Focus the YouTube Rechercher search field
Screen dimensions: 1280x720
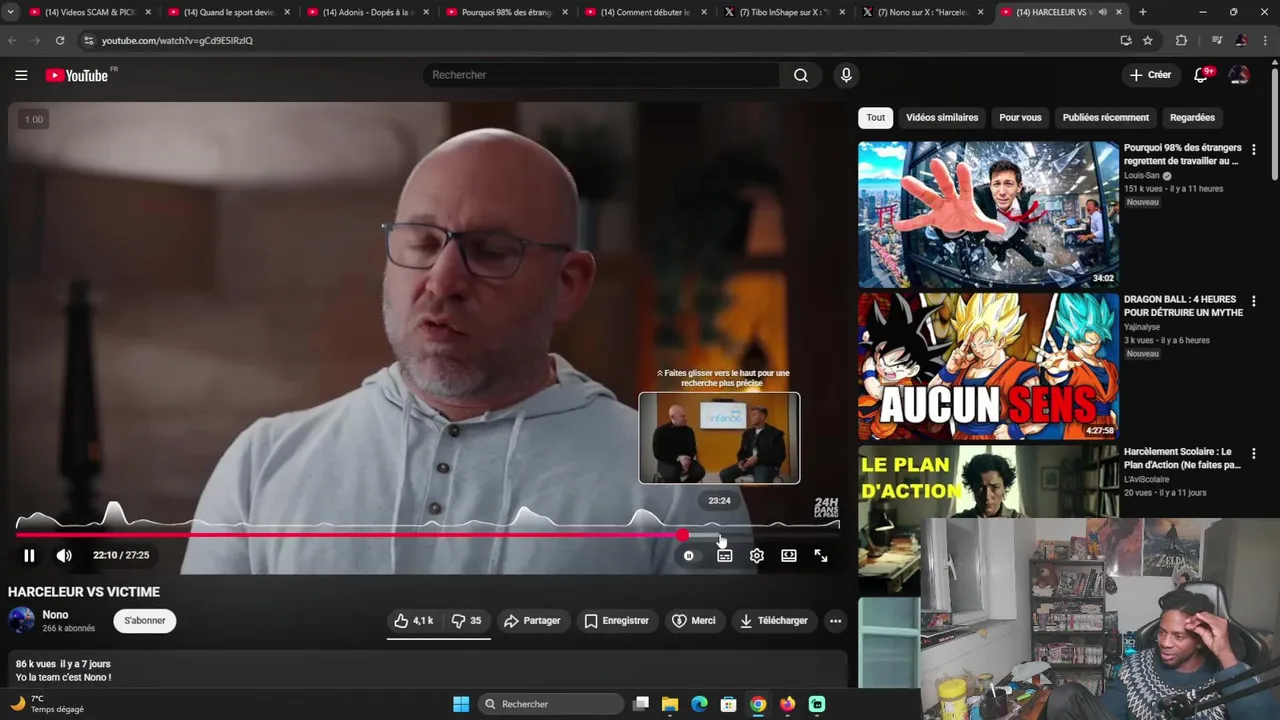(601, 75)
